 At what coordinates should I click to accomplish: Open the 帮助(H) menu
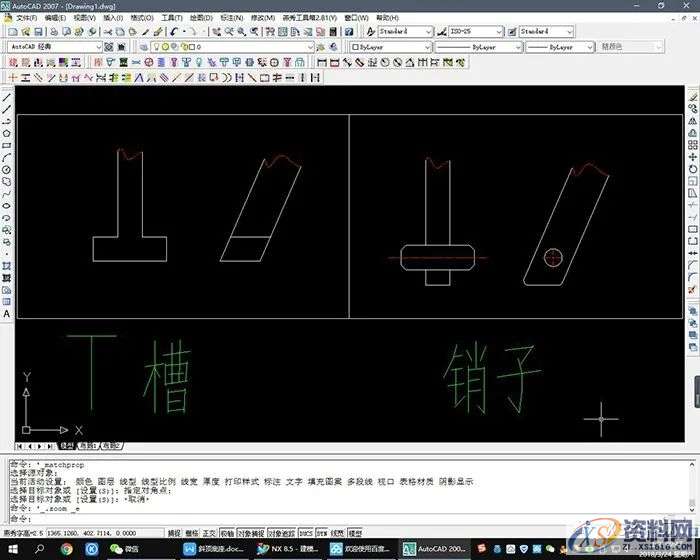click(x=388, y=18)
